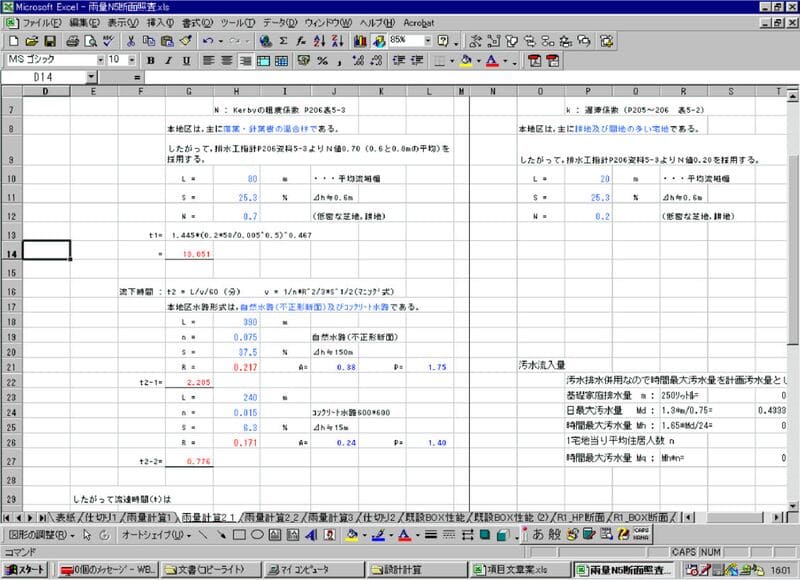Toggle the Drawing toolbar button

tap(379, 41)
